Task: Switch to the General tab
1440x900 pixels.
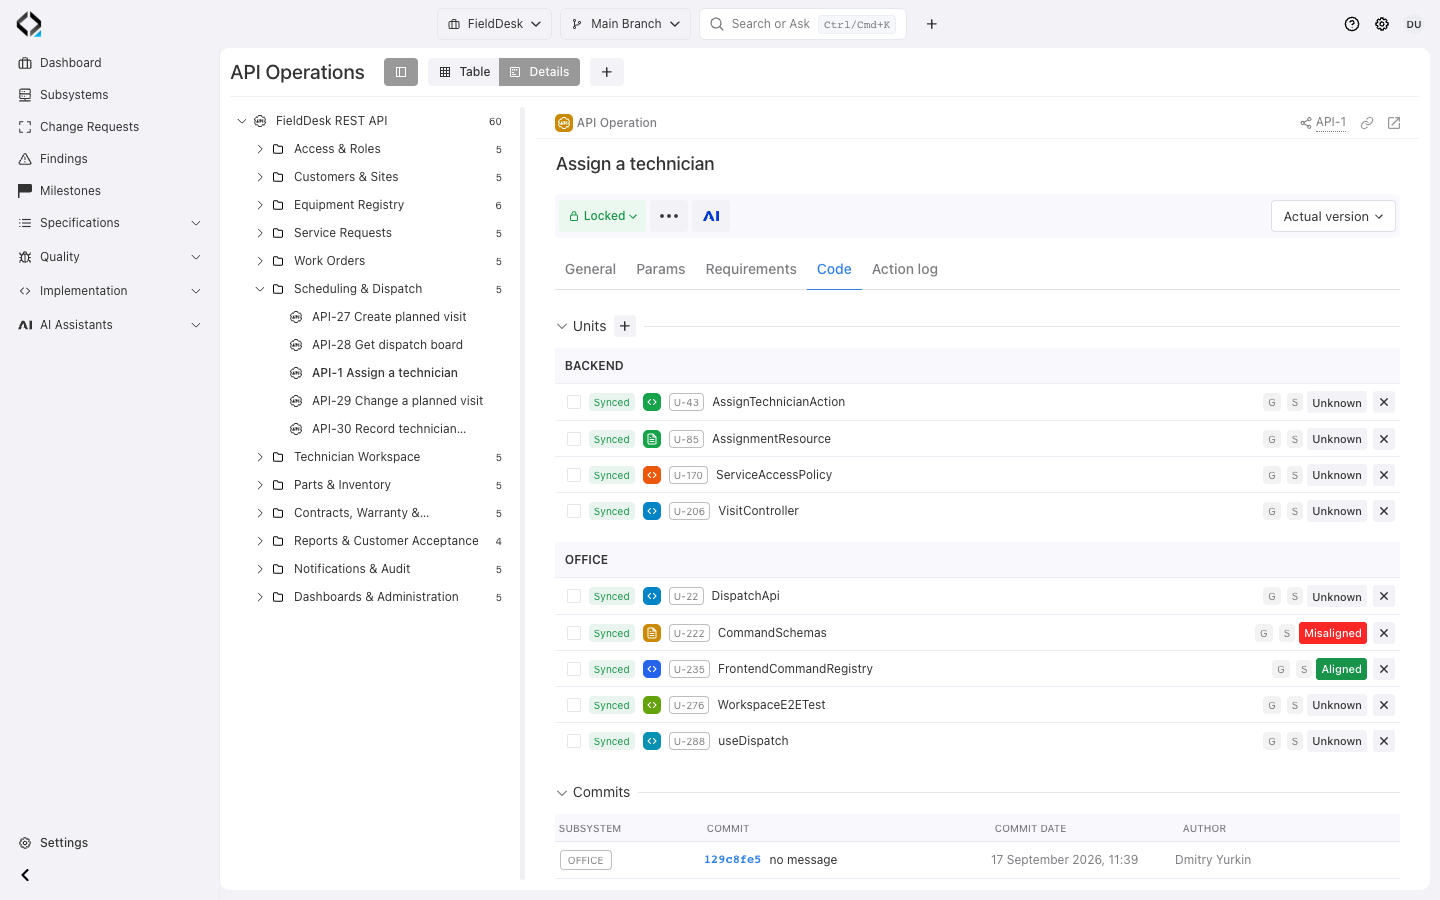Action: [590, 269]
